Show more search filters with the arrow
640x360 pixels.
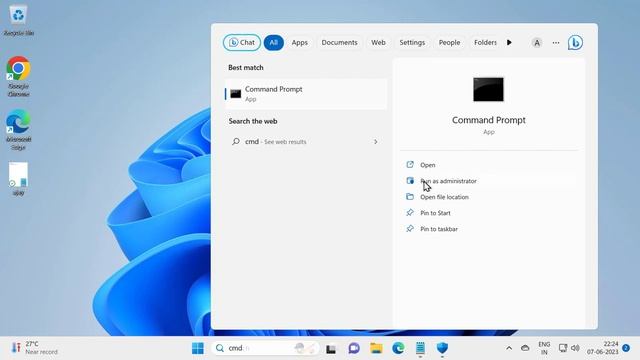(509, 42)
